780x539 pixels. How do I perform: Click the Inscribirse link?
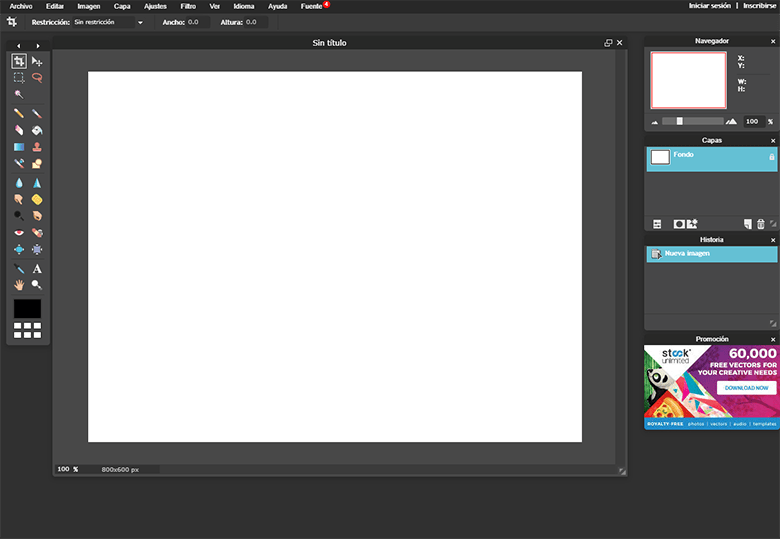coord(759,6)
